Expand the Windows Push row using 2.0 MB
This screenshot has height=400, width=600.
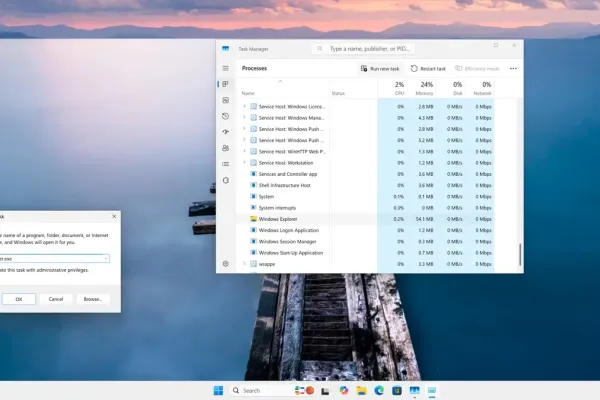245,129
